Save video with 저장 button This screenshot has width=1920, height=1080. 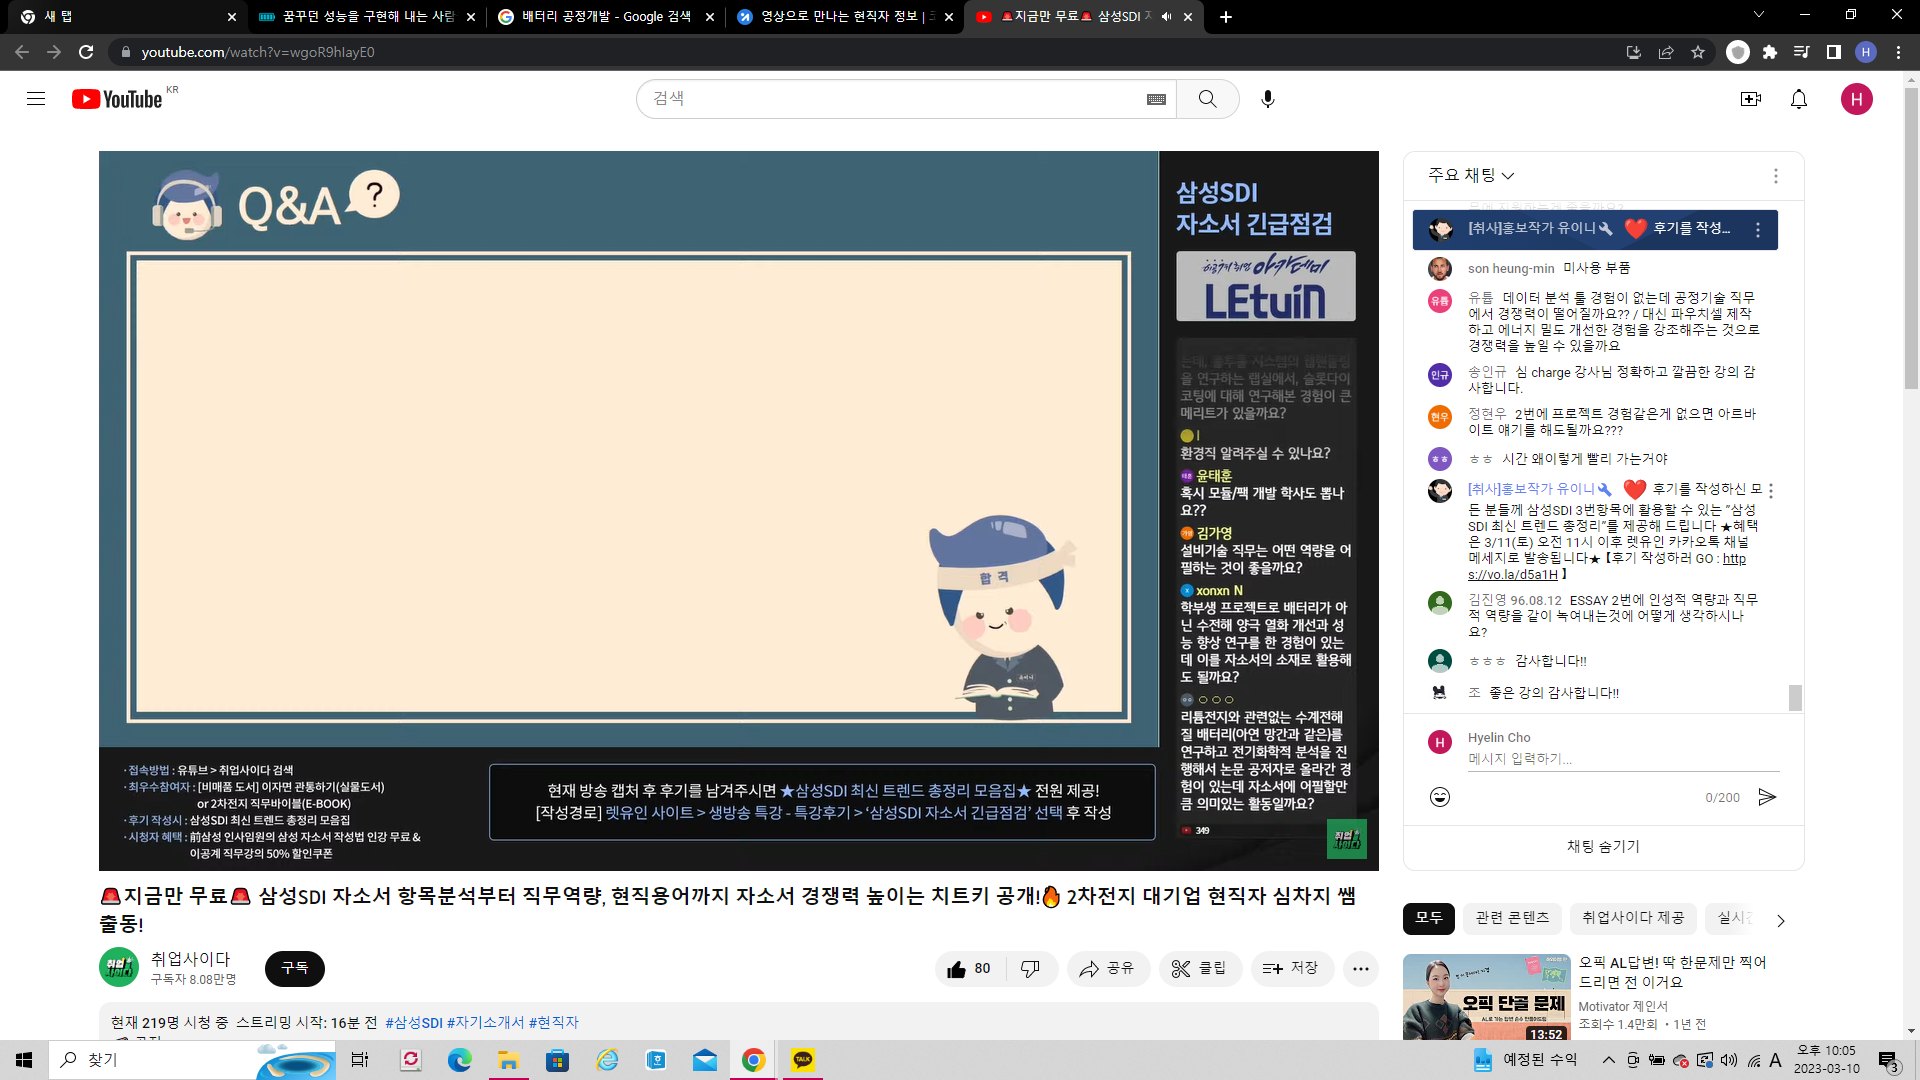[1292, 969]
